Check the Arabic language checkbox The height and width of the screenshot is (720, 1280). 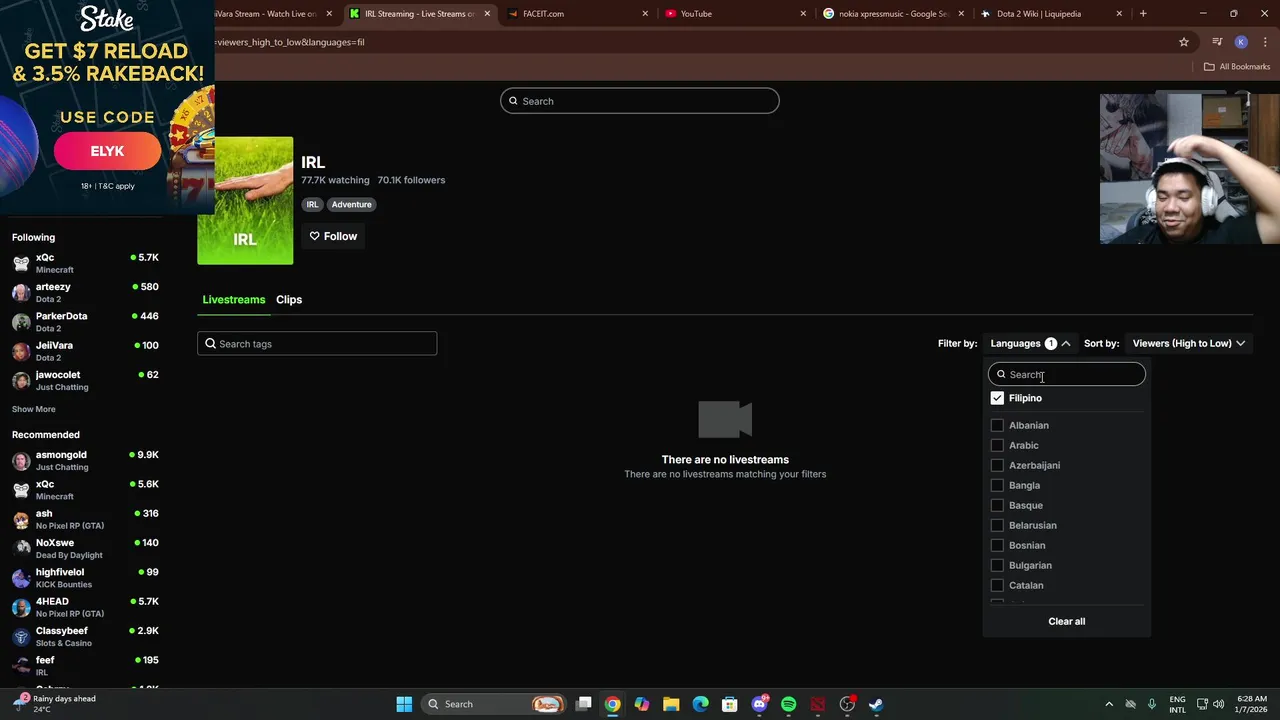pos(997,445)
